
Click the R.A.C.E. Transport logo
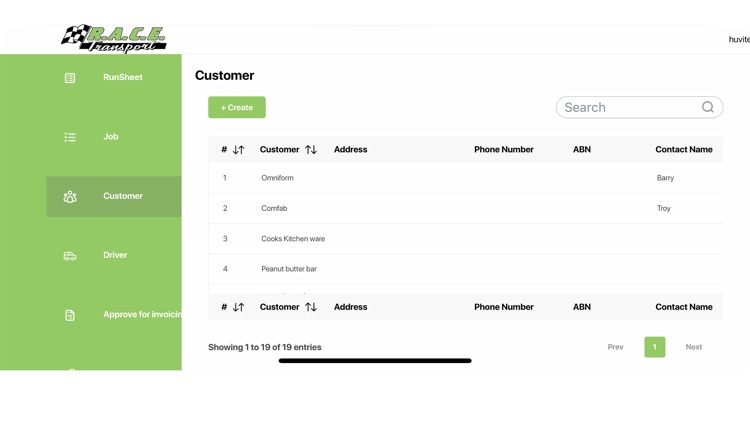[x=113, y=39]
